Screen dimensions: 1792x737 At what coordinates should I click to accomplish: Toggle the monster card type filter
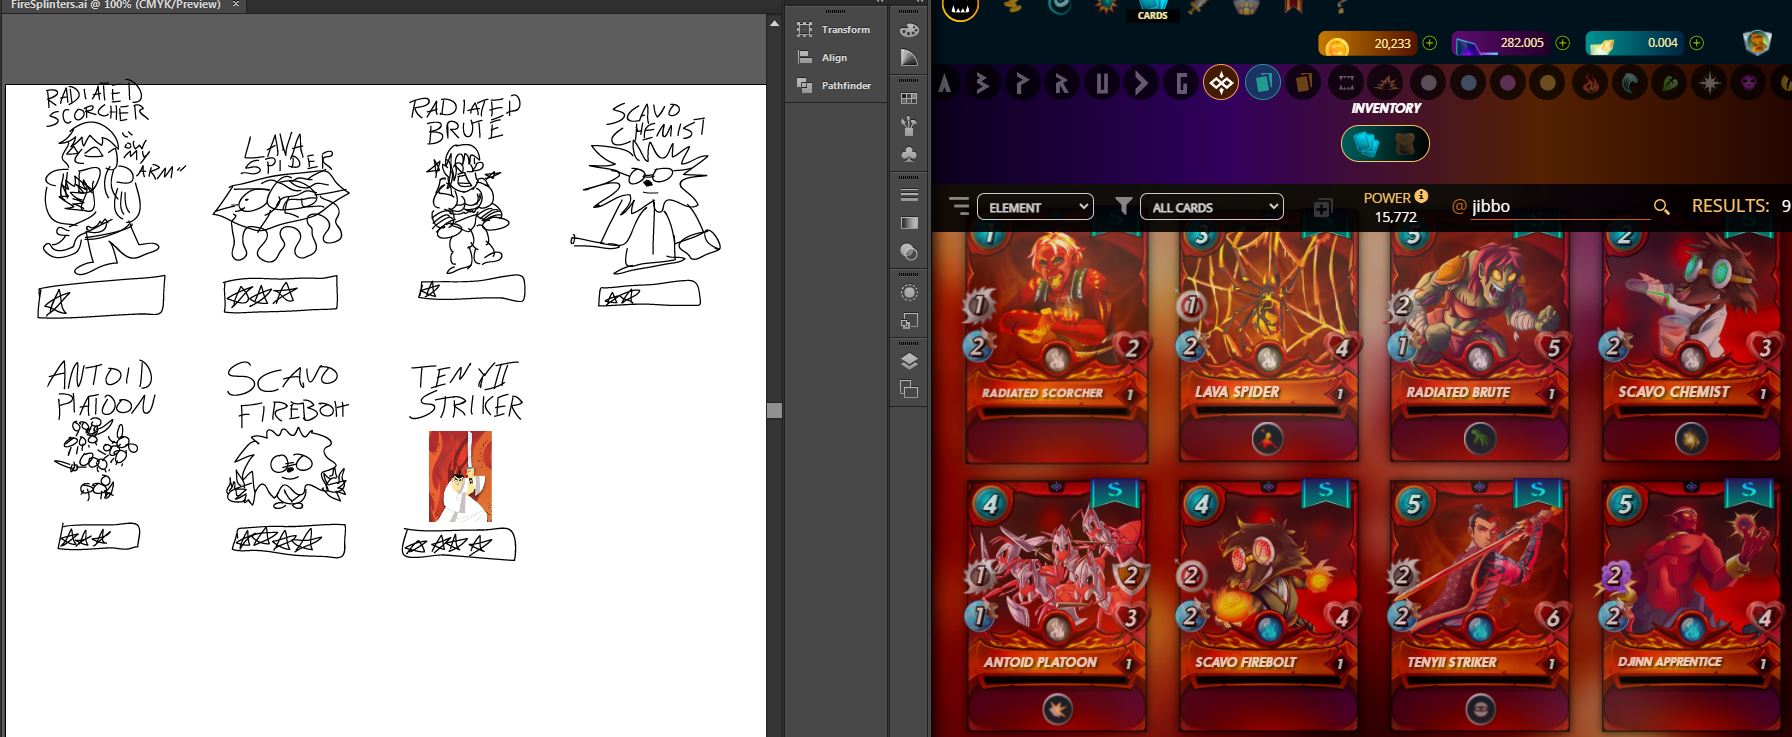point(1346,83)
